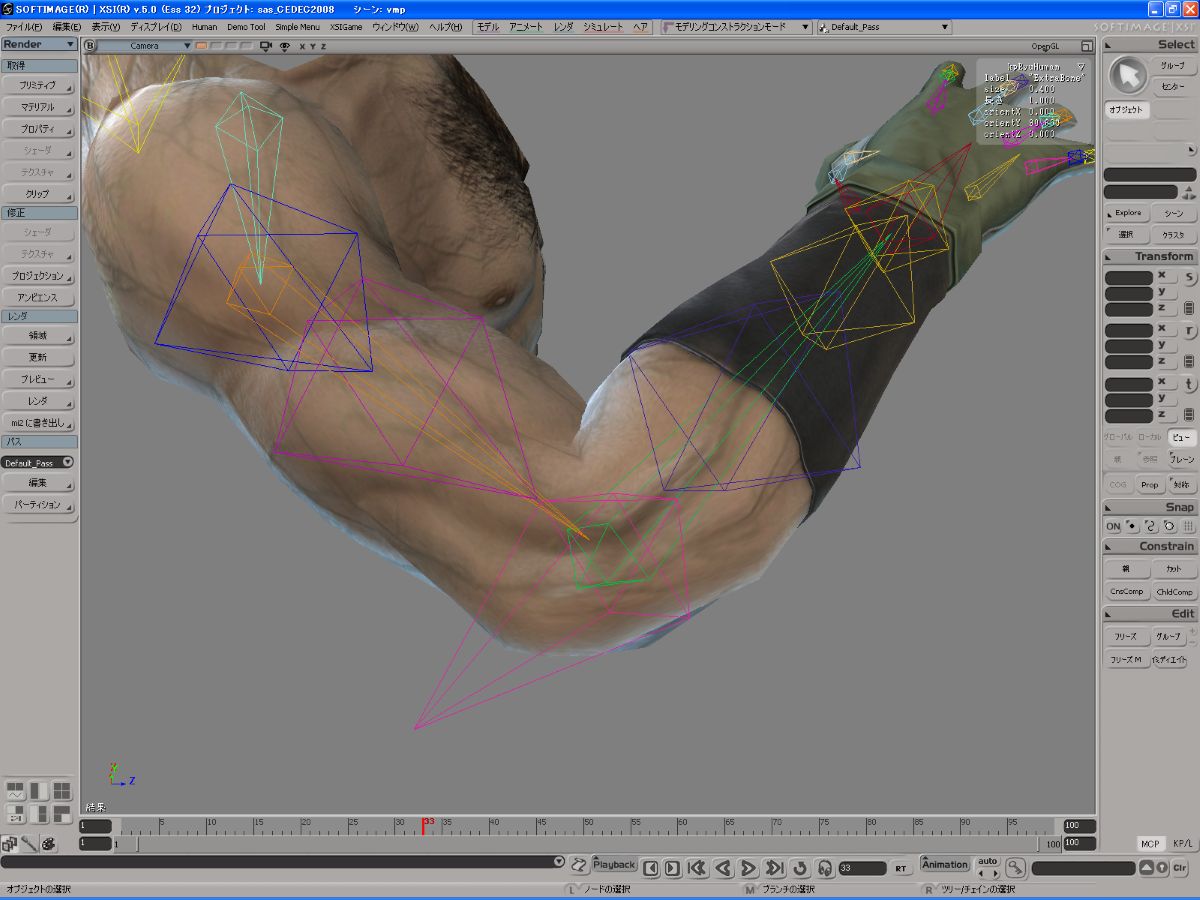Click the Explore button
Viewport: 1200px width, 900px height.
(x=1127, y=213)
